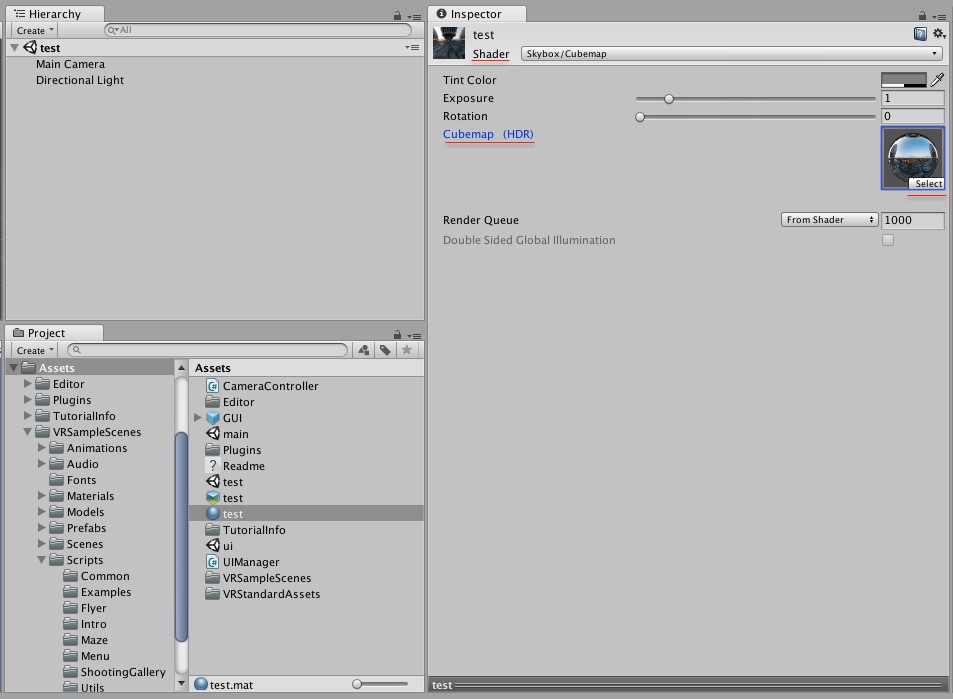Screen dimensions: 953x699
Task: Toggle Double Sided Global Illumination checkbox
Action: [x=888, y=240]
